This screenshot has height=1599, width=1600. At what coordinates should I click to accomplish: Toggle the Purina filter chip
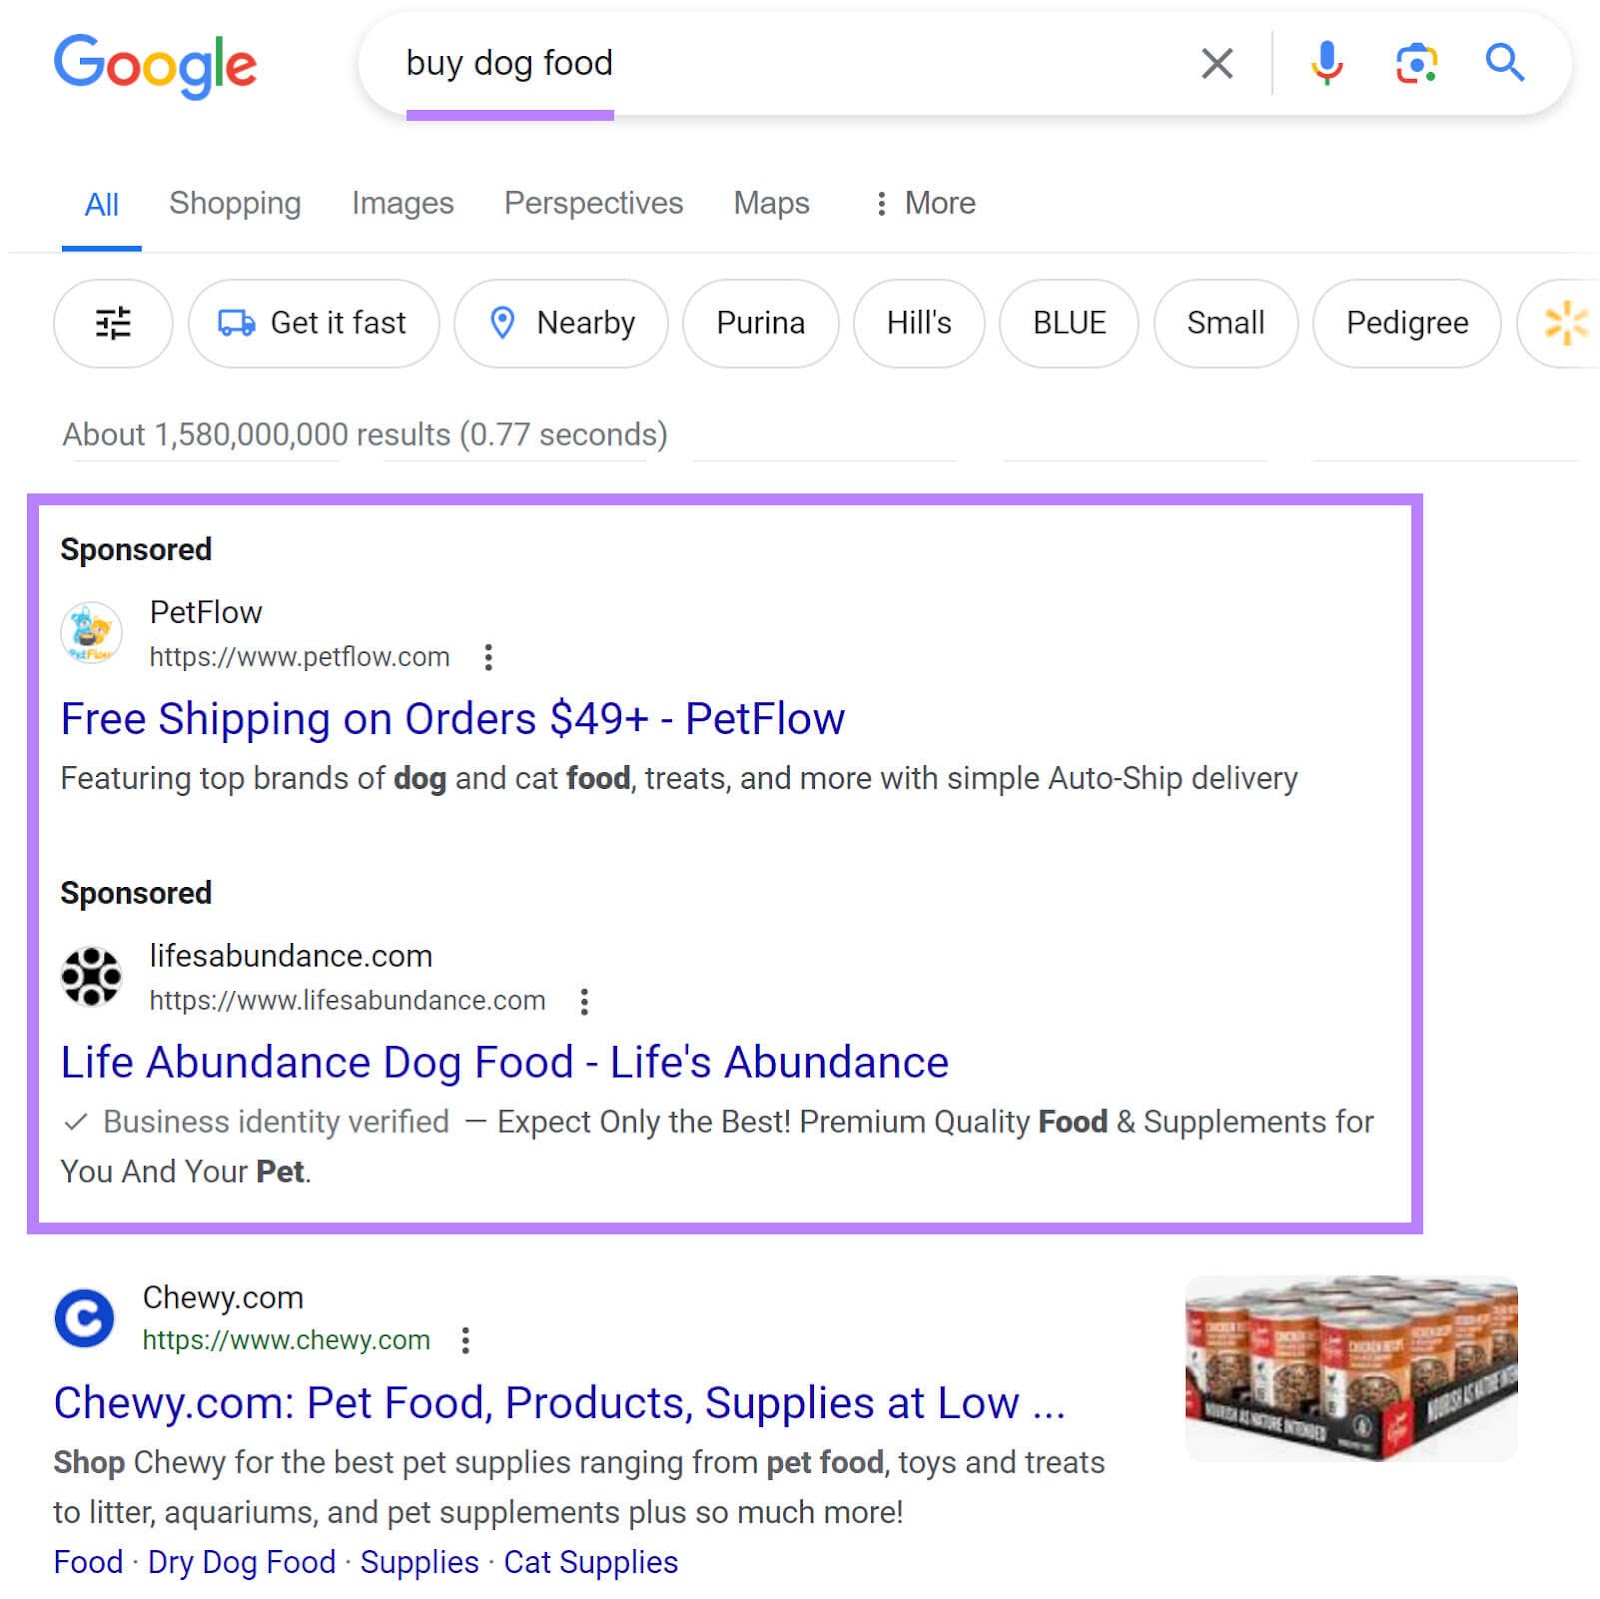(760, 323)
